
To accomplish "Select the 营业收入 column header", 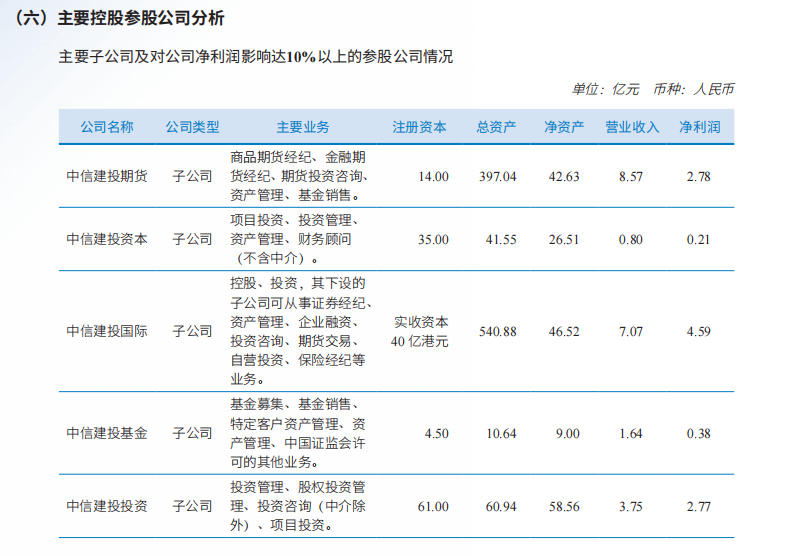I will pos(632,127).
